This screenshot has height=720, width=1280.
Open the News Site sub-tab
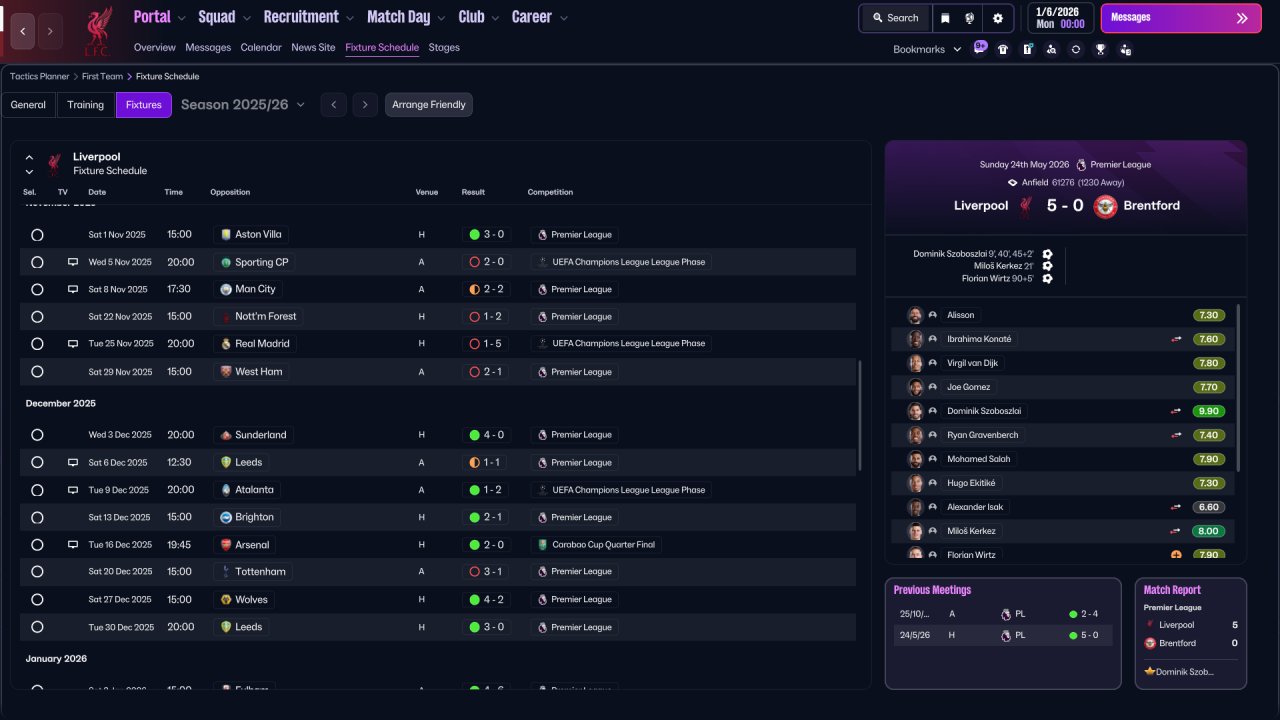[314, 47]
